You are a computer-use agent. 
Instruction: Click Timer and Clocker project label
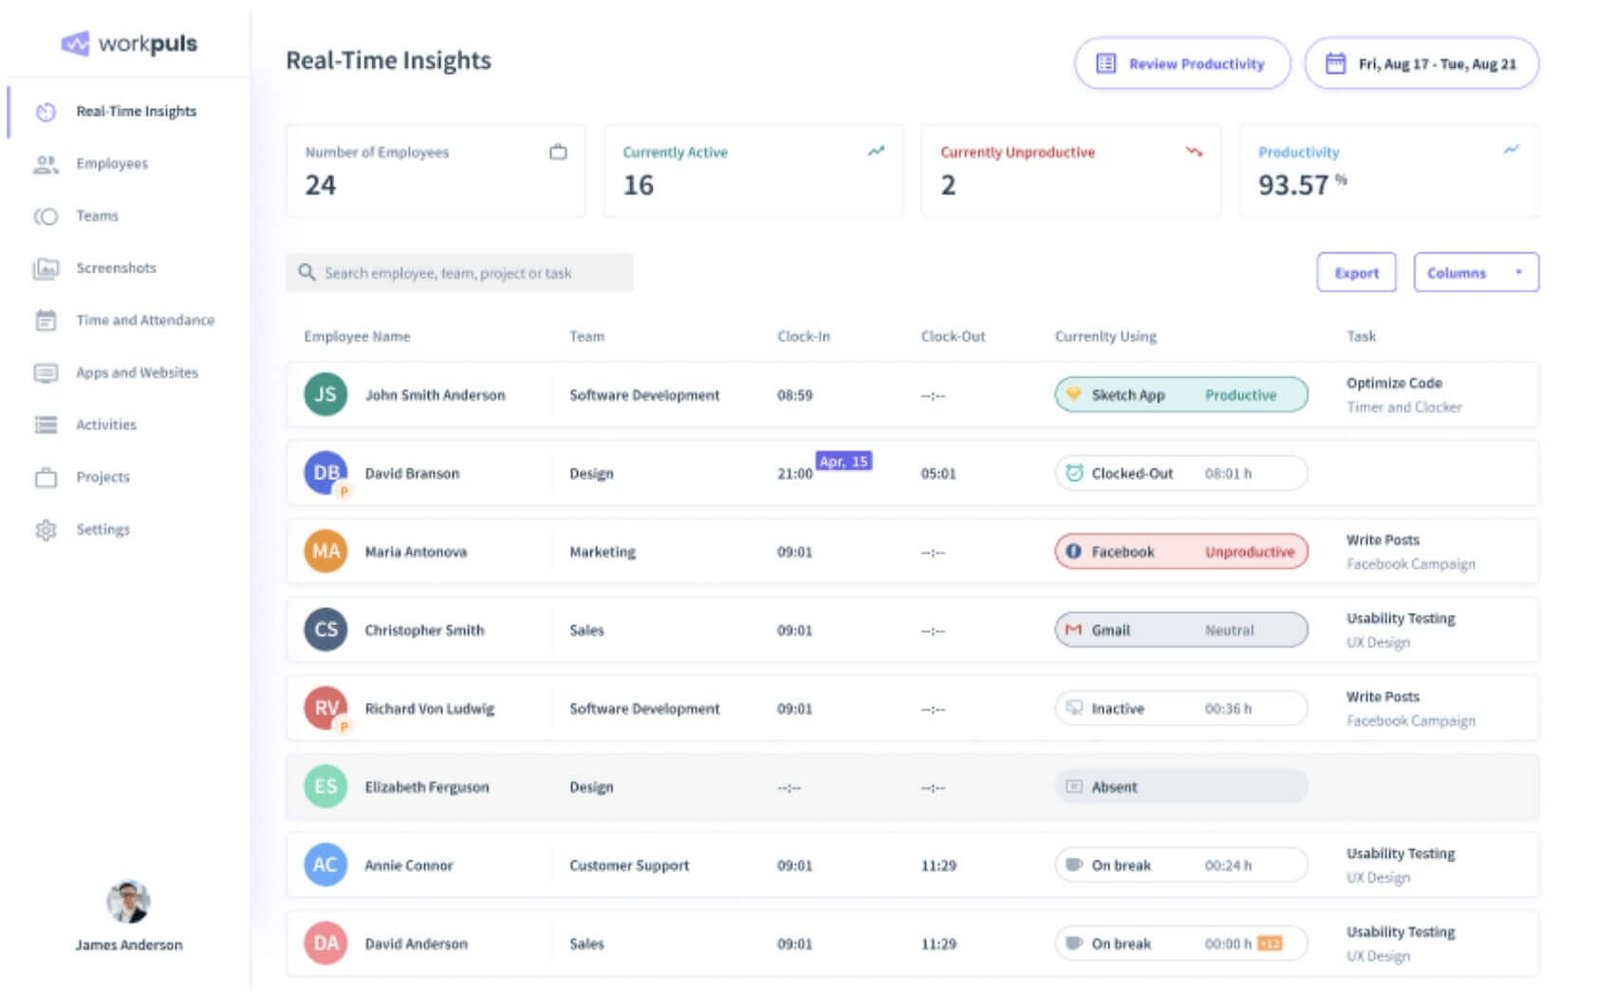[x=1404, y=407]
